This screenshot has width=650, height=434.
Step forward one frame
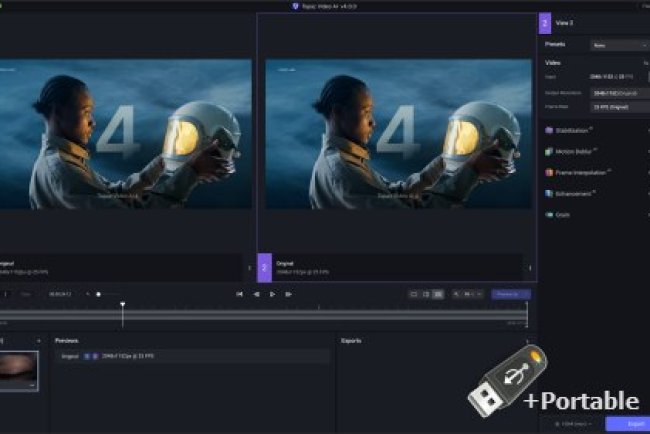pyautogui.click(x=289, y=294)
